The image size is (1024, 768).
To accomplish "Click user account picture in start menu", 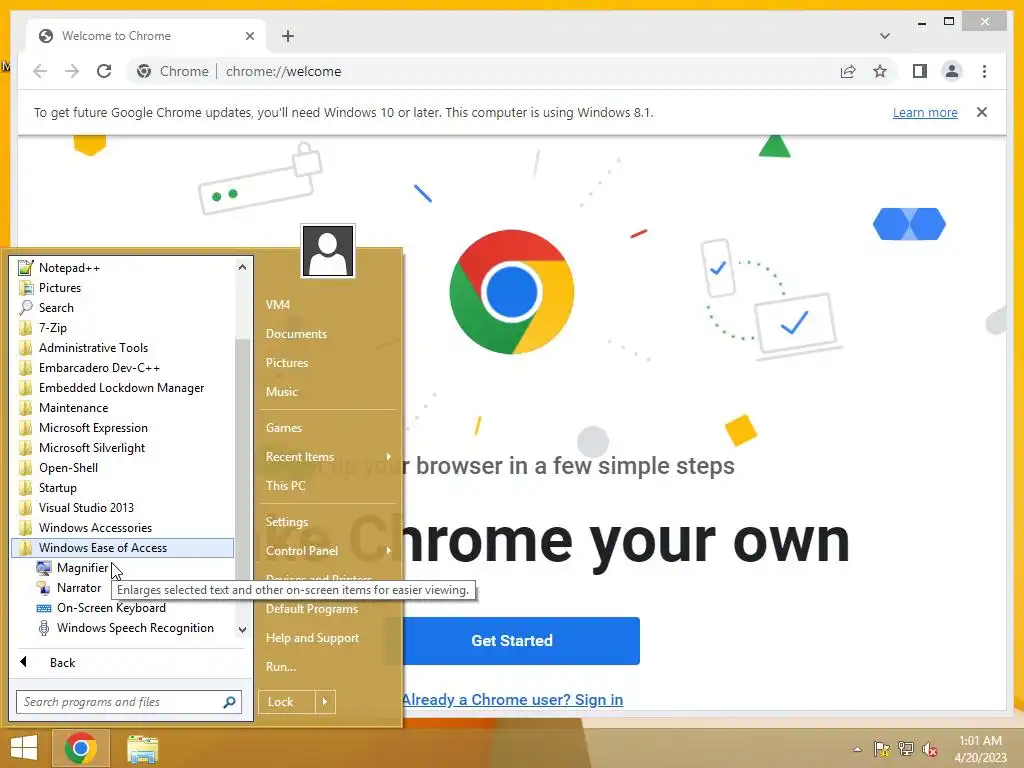I will pyautogui.click(x=328, y=251).
